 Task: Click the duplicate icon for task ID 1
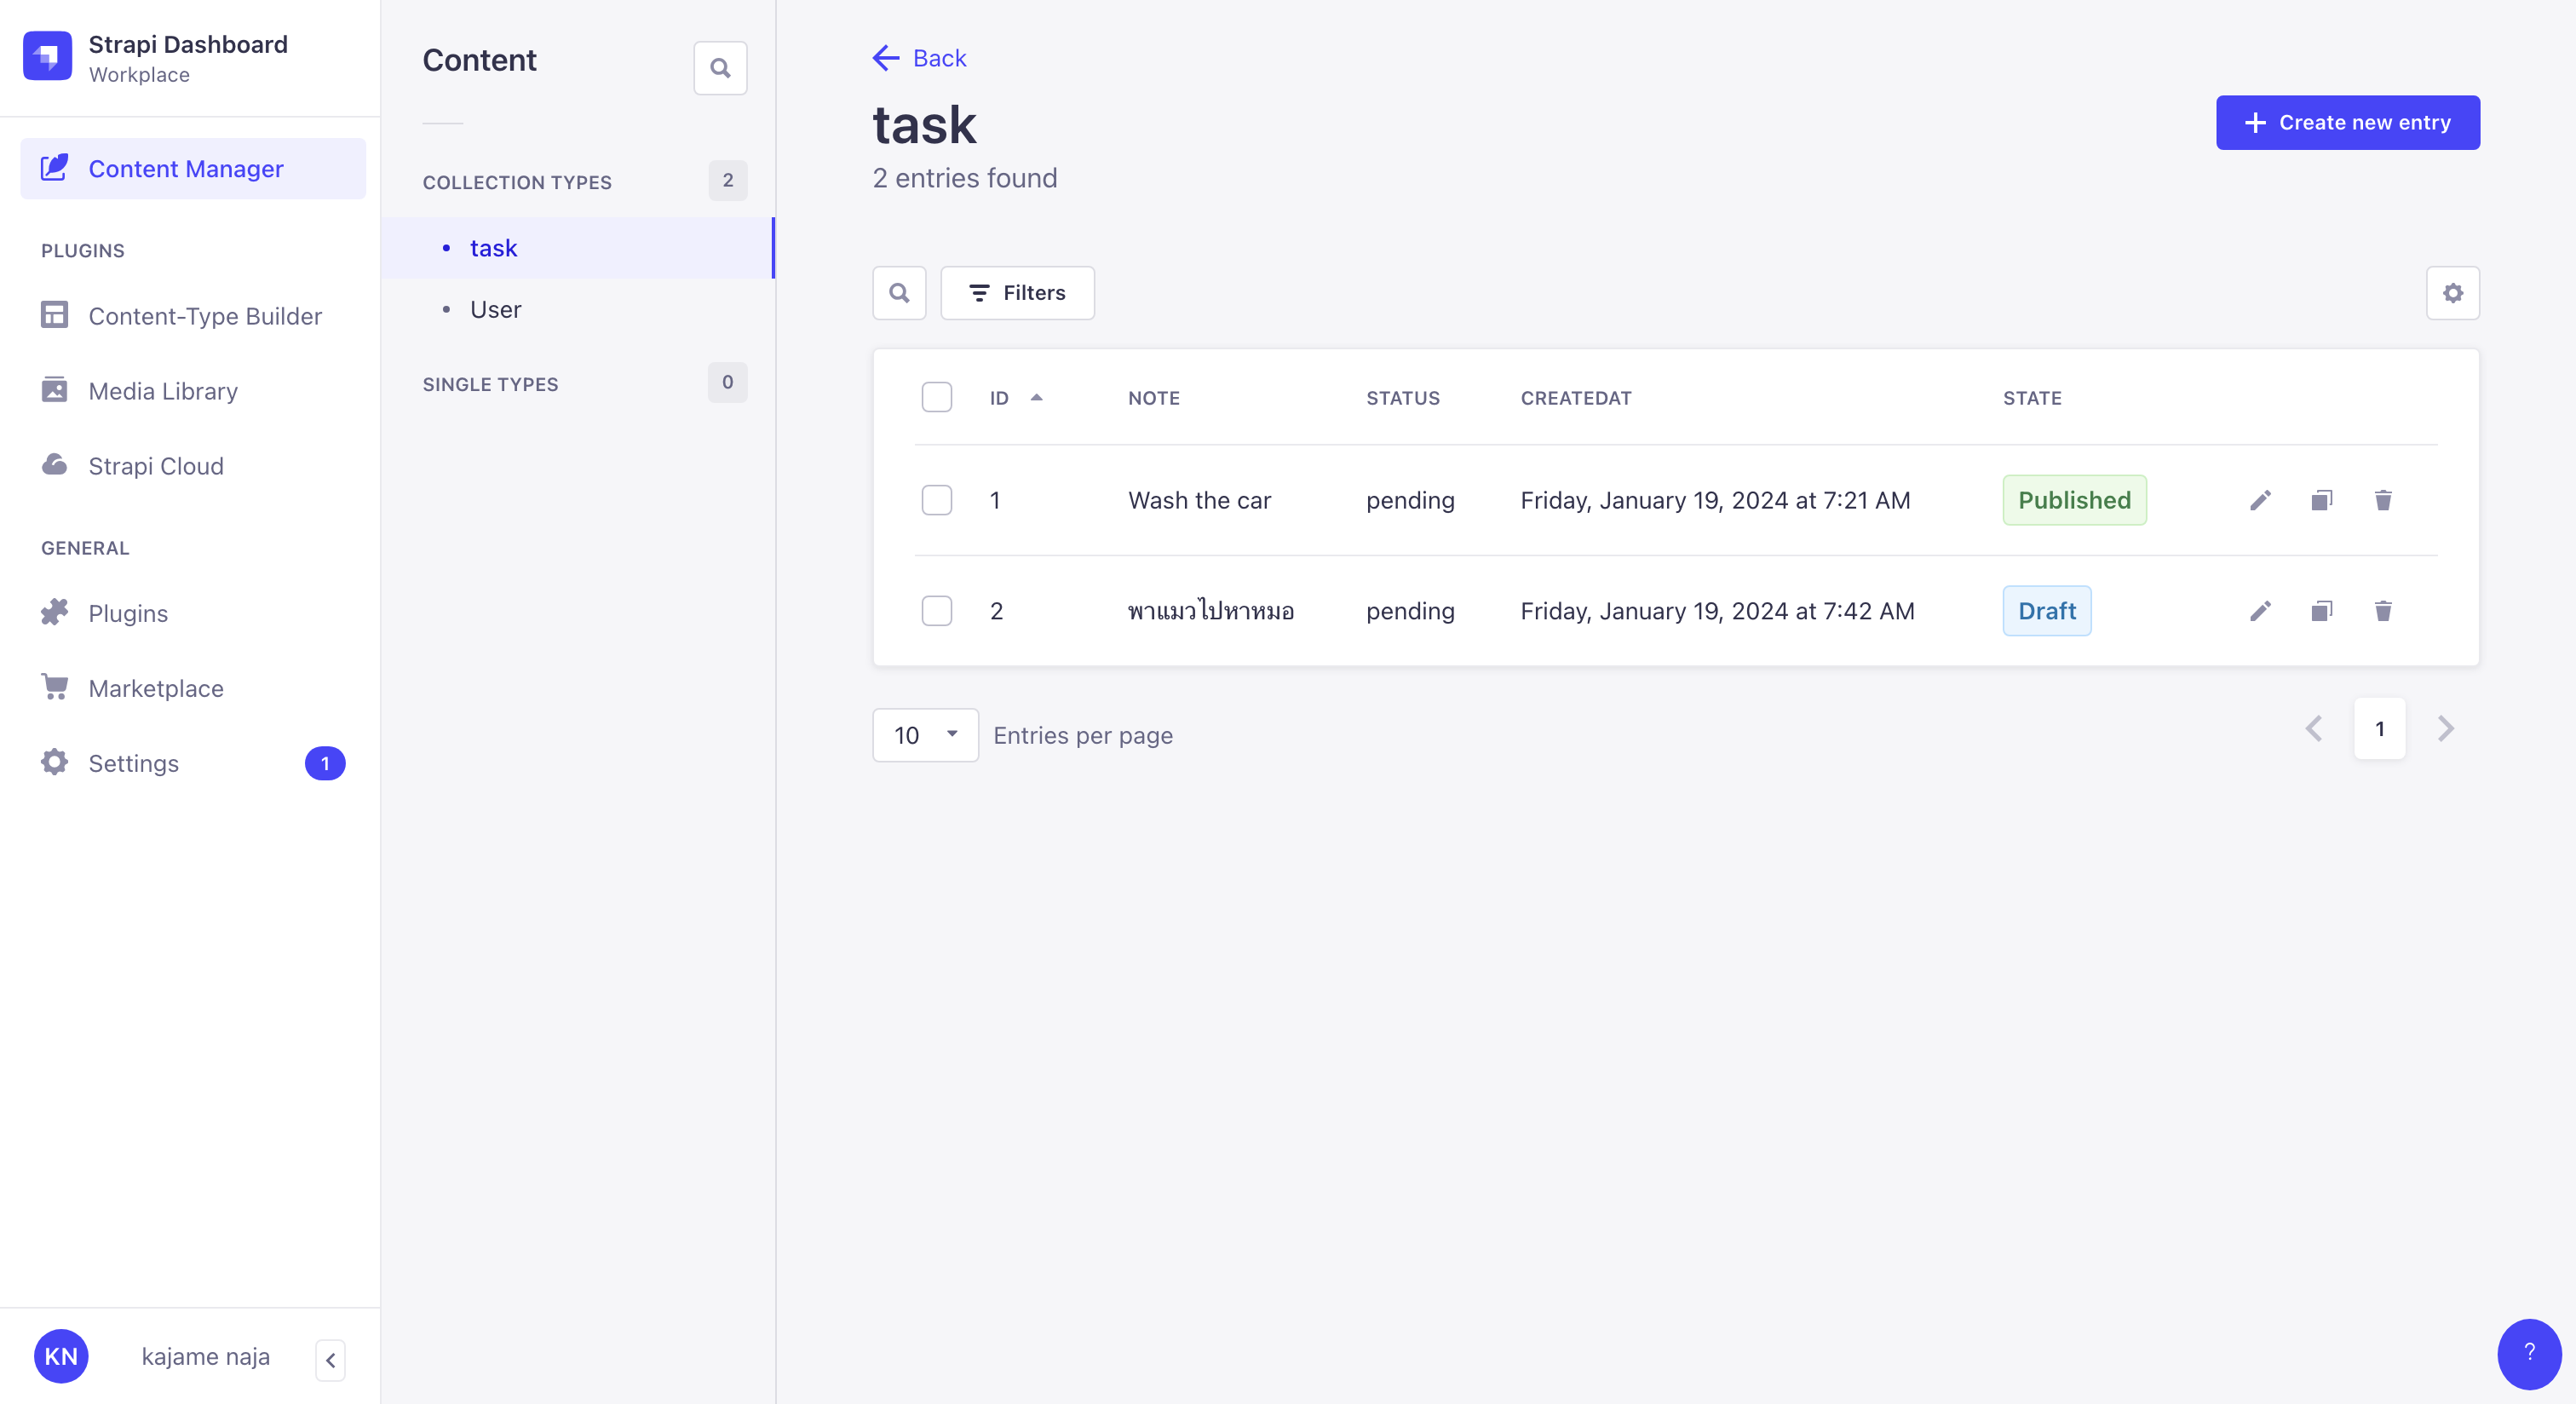coord(2320,500)
